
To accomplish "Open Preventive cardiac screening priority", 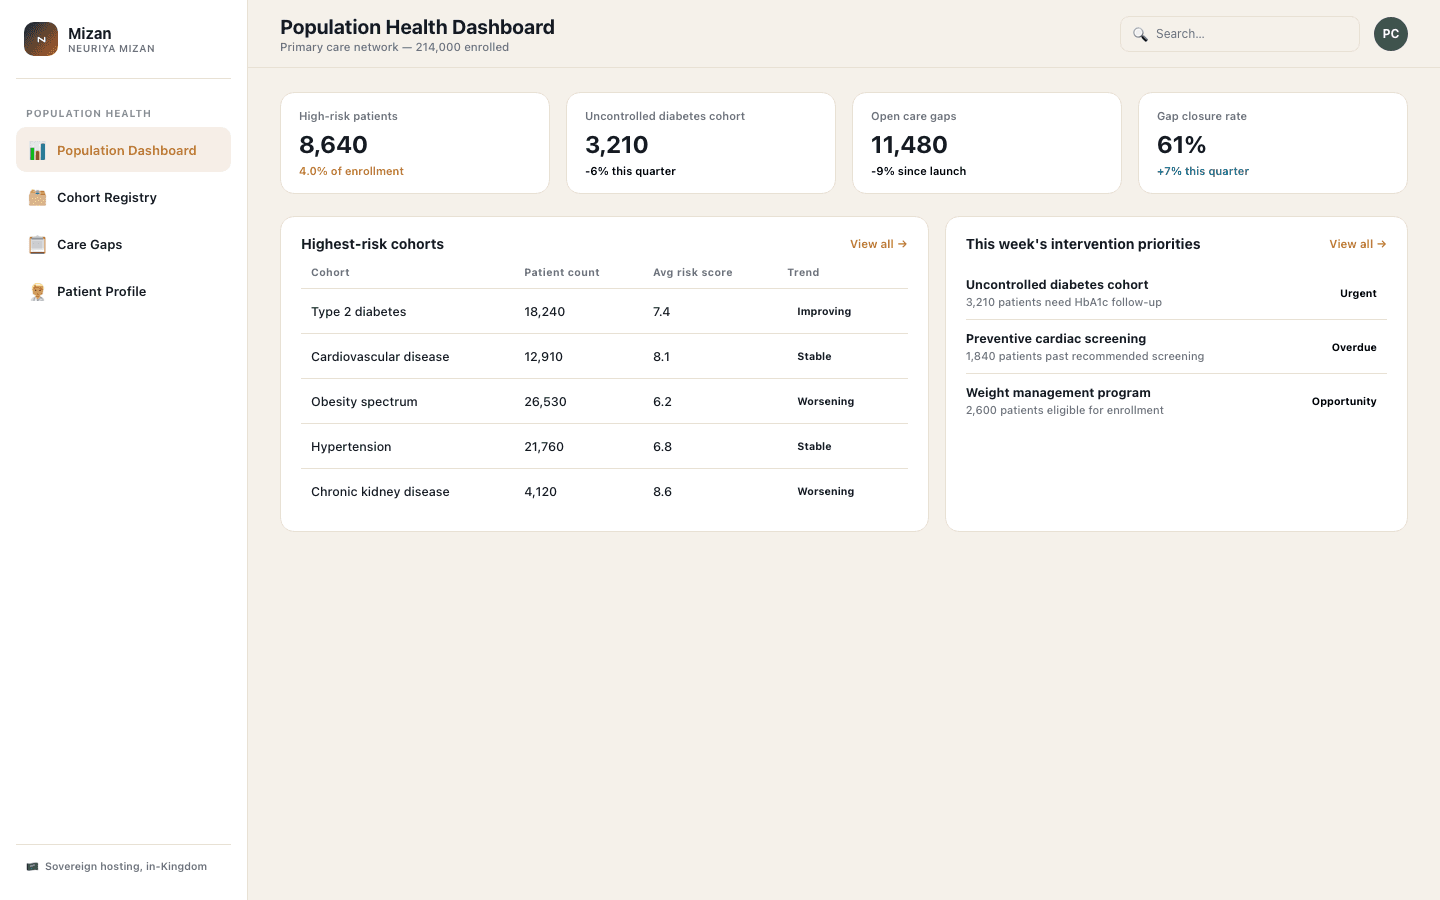I will [x=1176, y=347].
